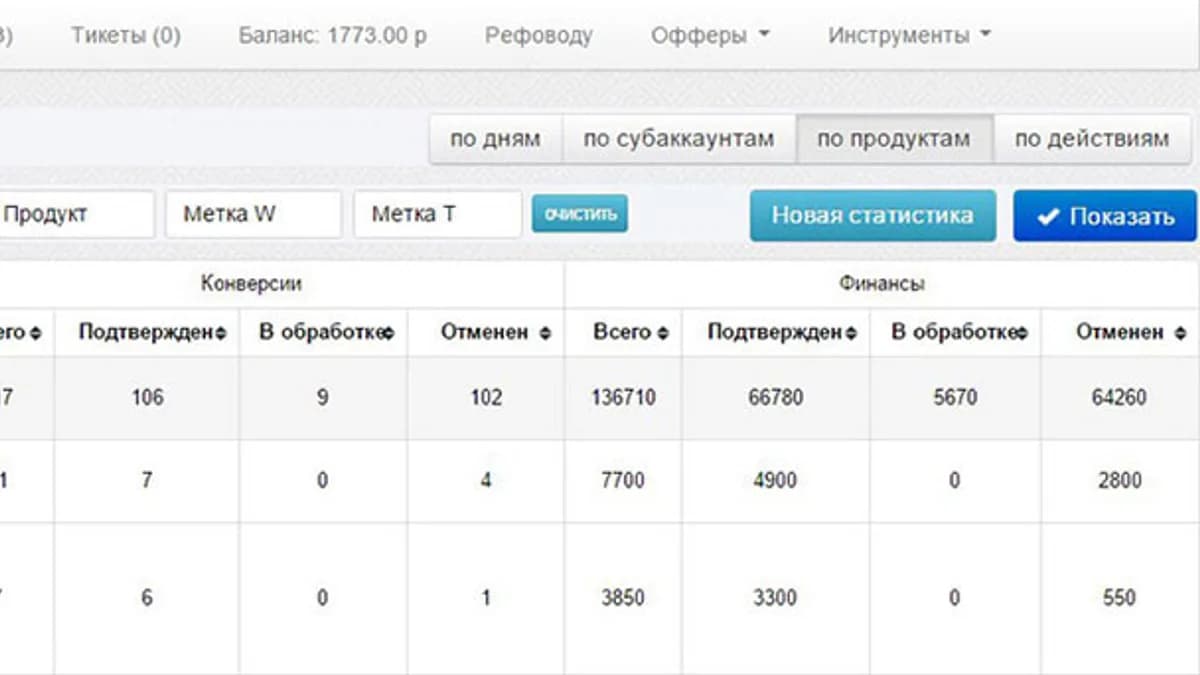Select the conversions cell with value 7

click(147, 480)
